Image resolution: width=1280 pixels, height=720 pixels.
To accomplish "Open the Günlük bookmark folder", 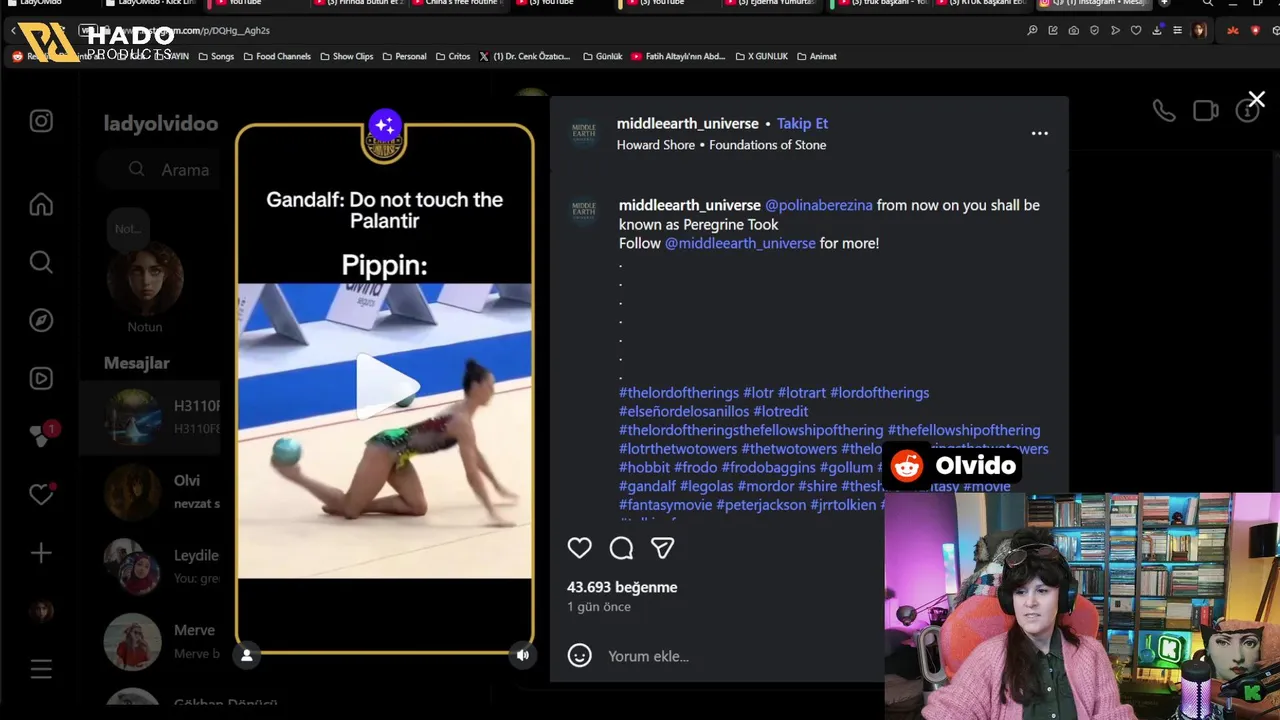I will coord(603,56).
